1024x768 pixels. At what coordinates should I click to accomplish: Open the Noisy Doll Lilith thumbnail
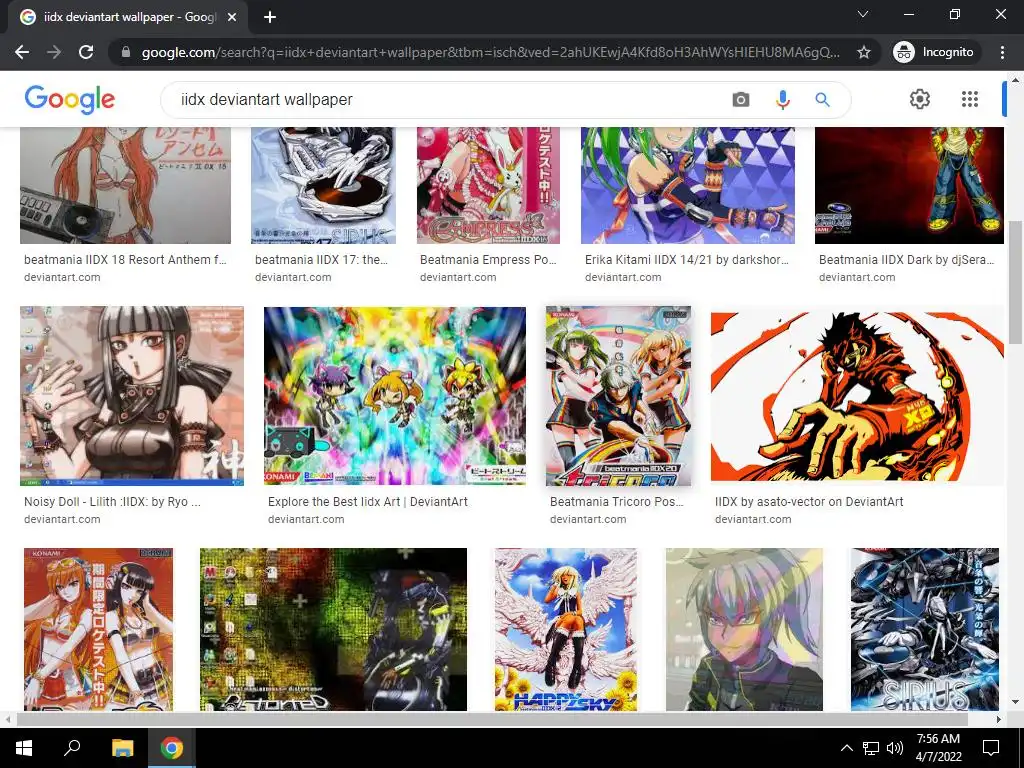pos(132,396)
